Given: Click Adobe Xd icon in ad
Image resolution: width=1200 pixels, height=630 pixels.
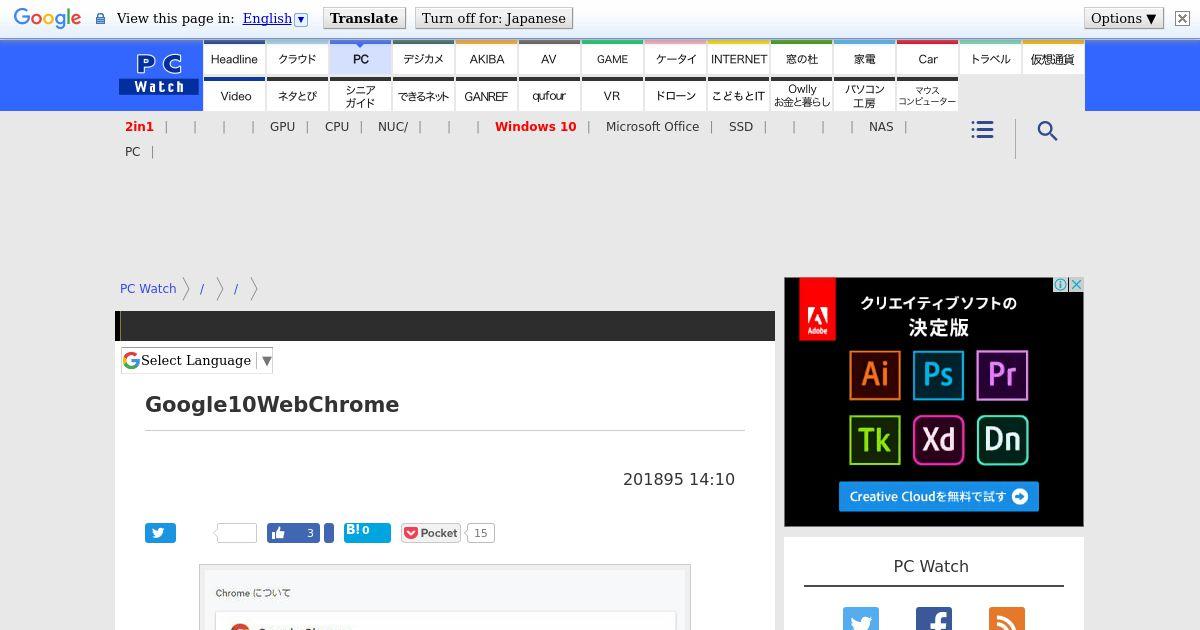Looking at the screenshot, I should (x=938, y=440).
